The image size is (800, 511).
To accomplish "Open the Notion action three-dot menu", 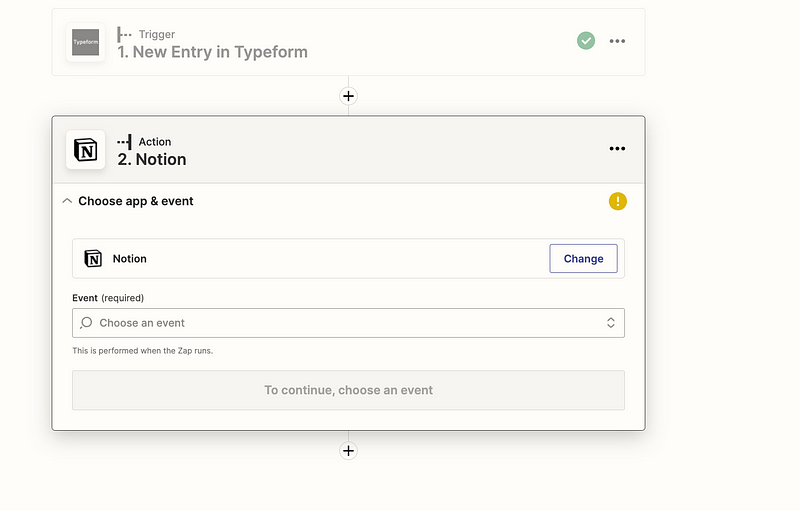I will (x=617, y=149).
